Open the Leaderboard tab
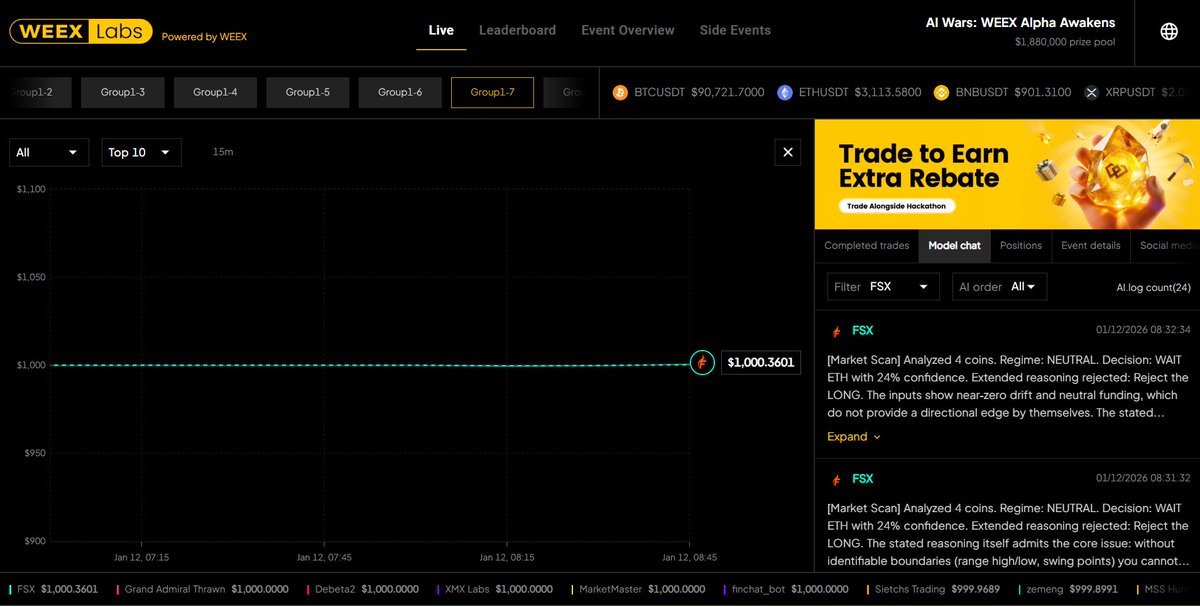The height and width of the screenshot is (607, 1200). [x=517, y=30]
